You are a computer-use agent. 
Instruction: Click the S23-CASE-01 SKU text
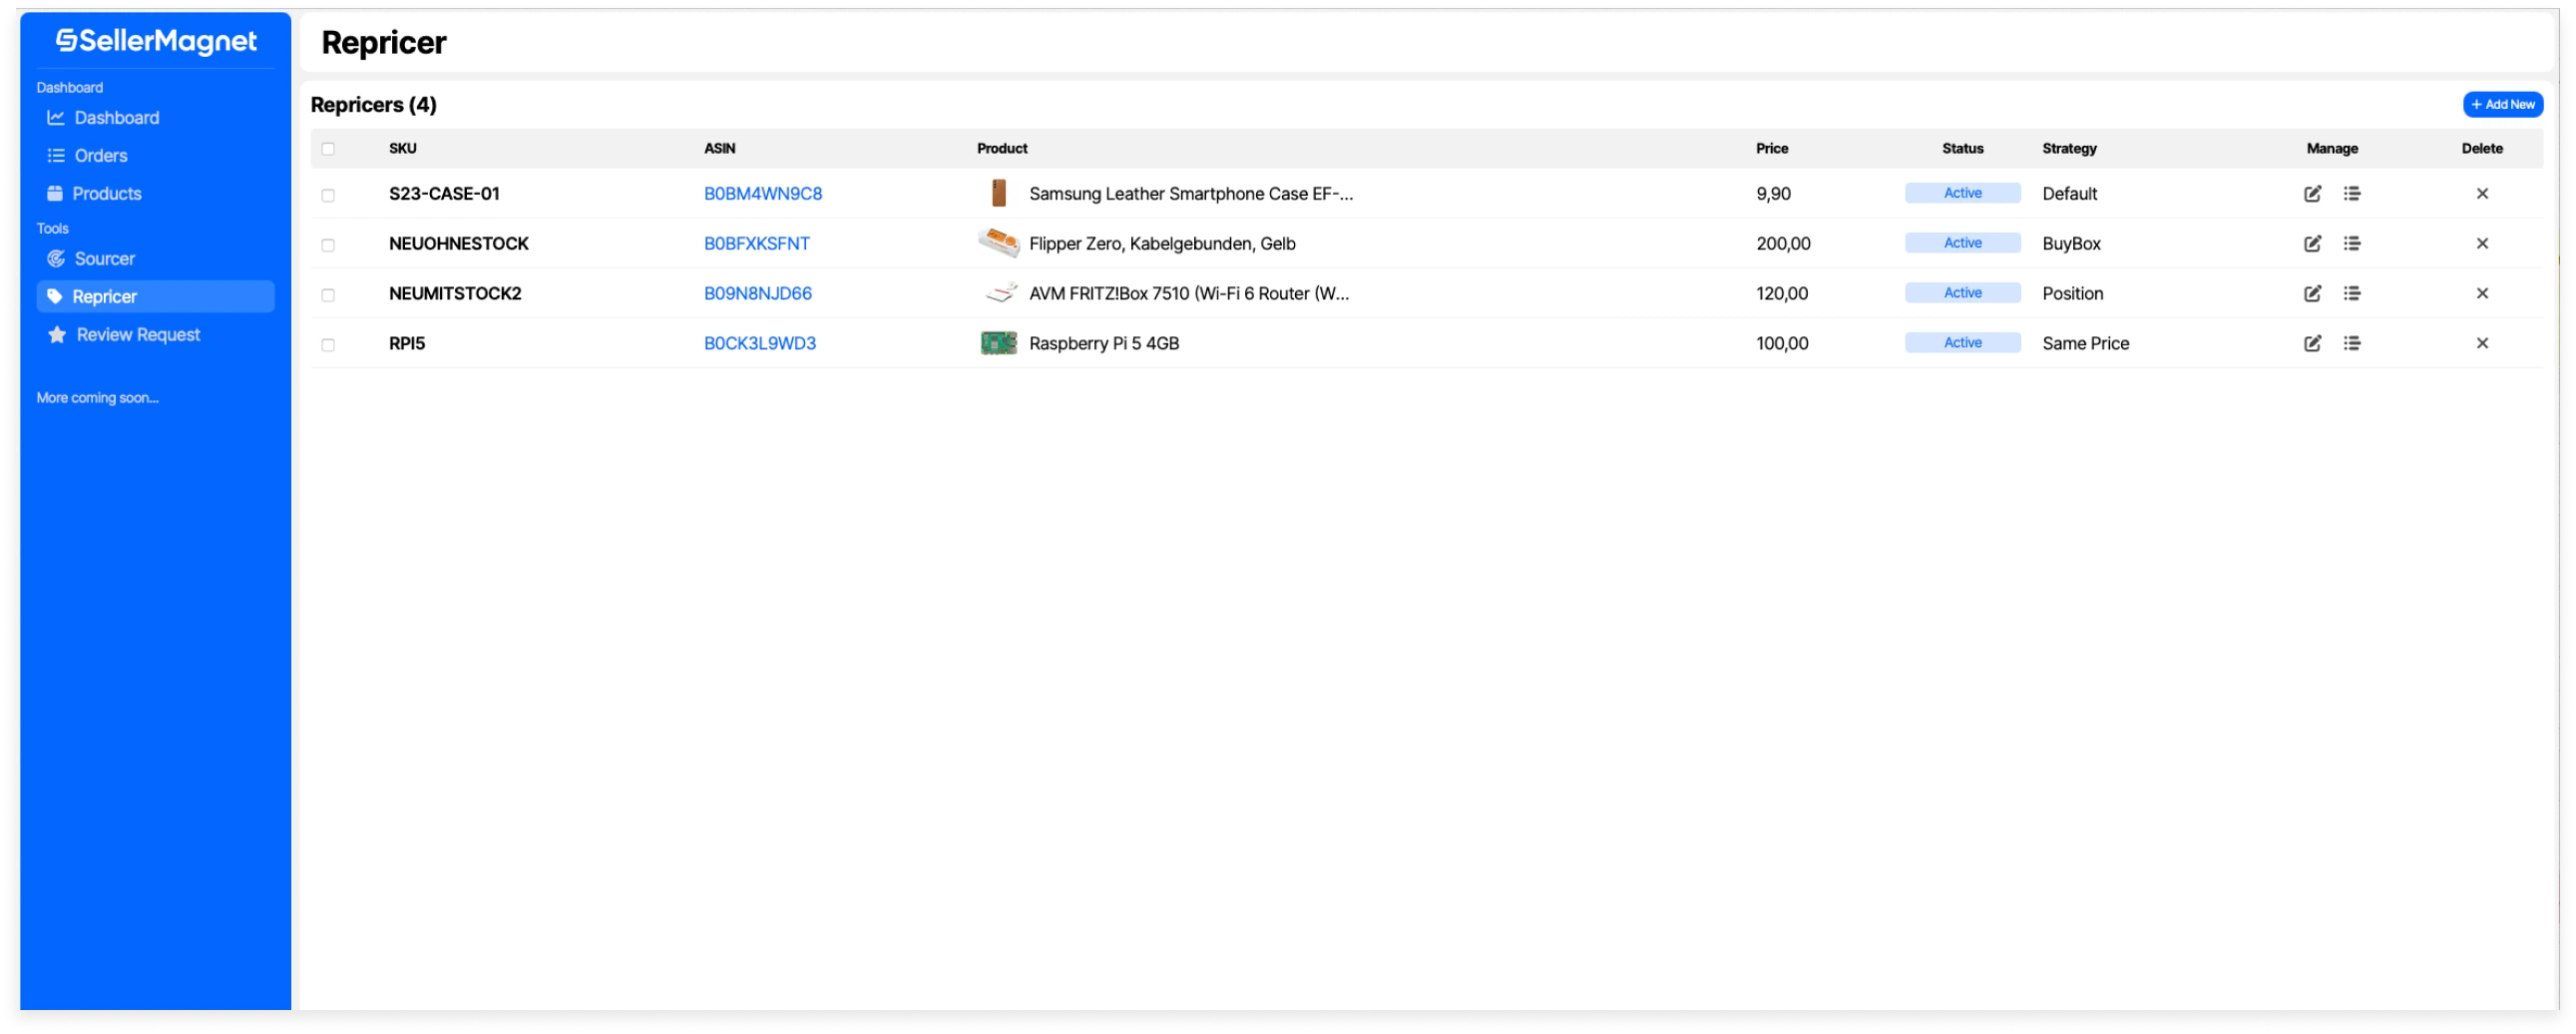444,194
